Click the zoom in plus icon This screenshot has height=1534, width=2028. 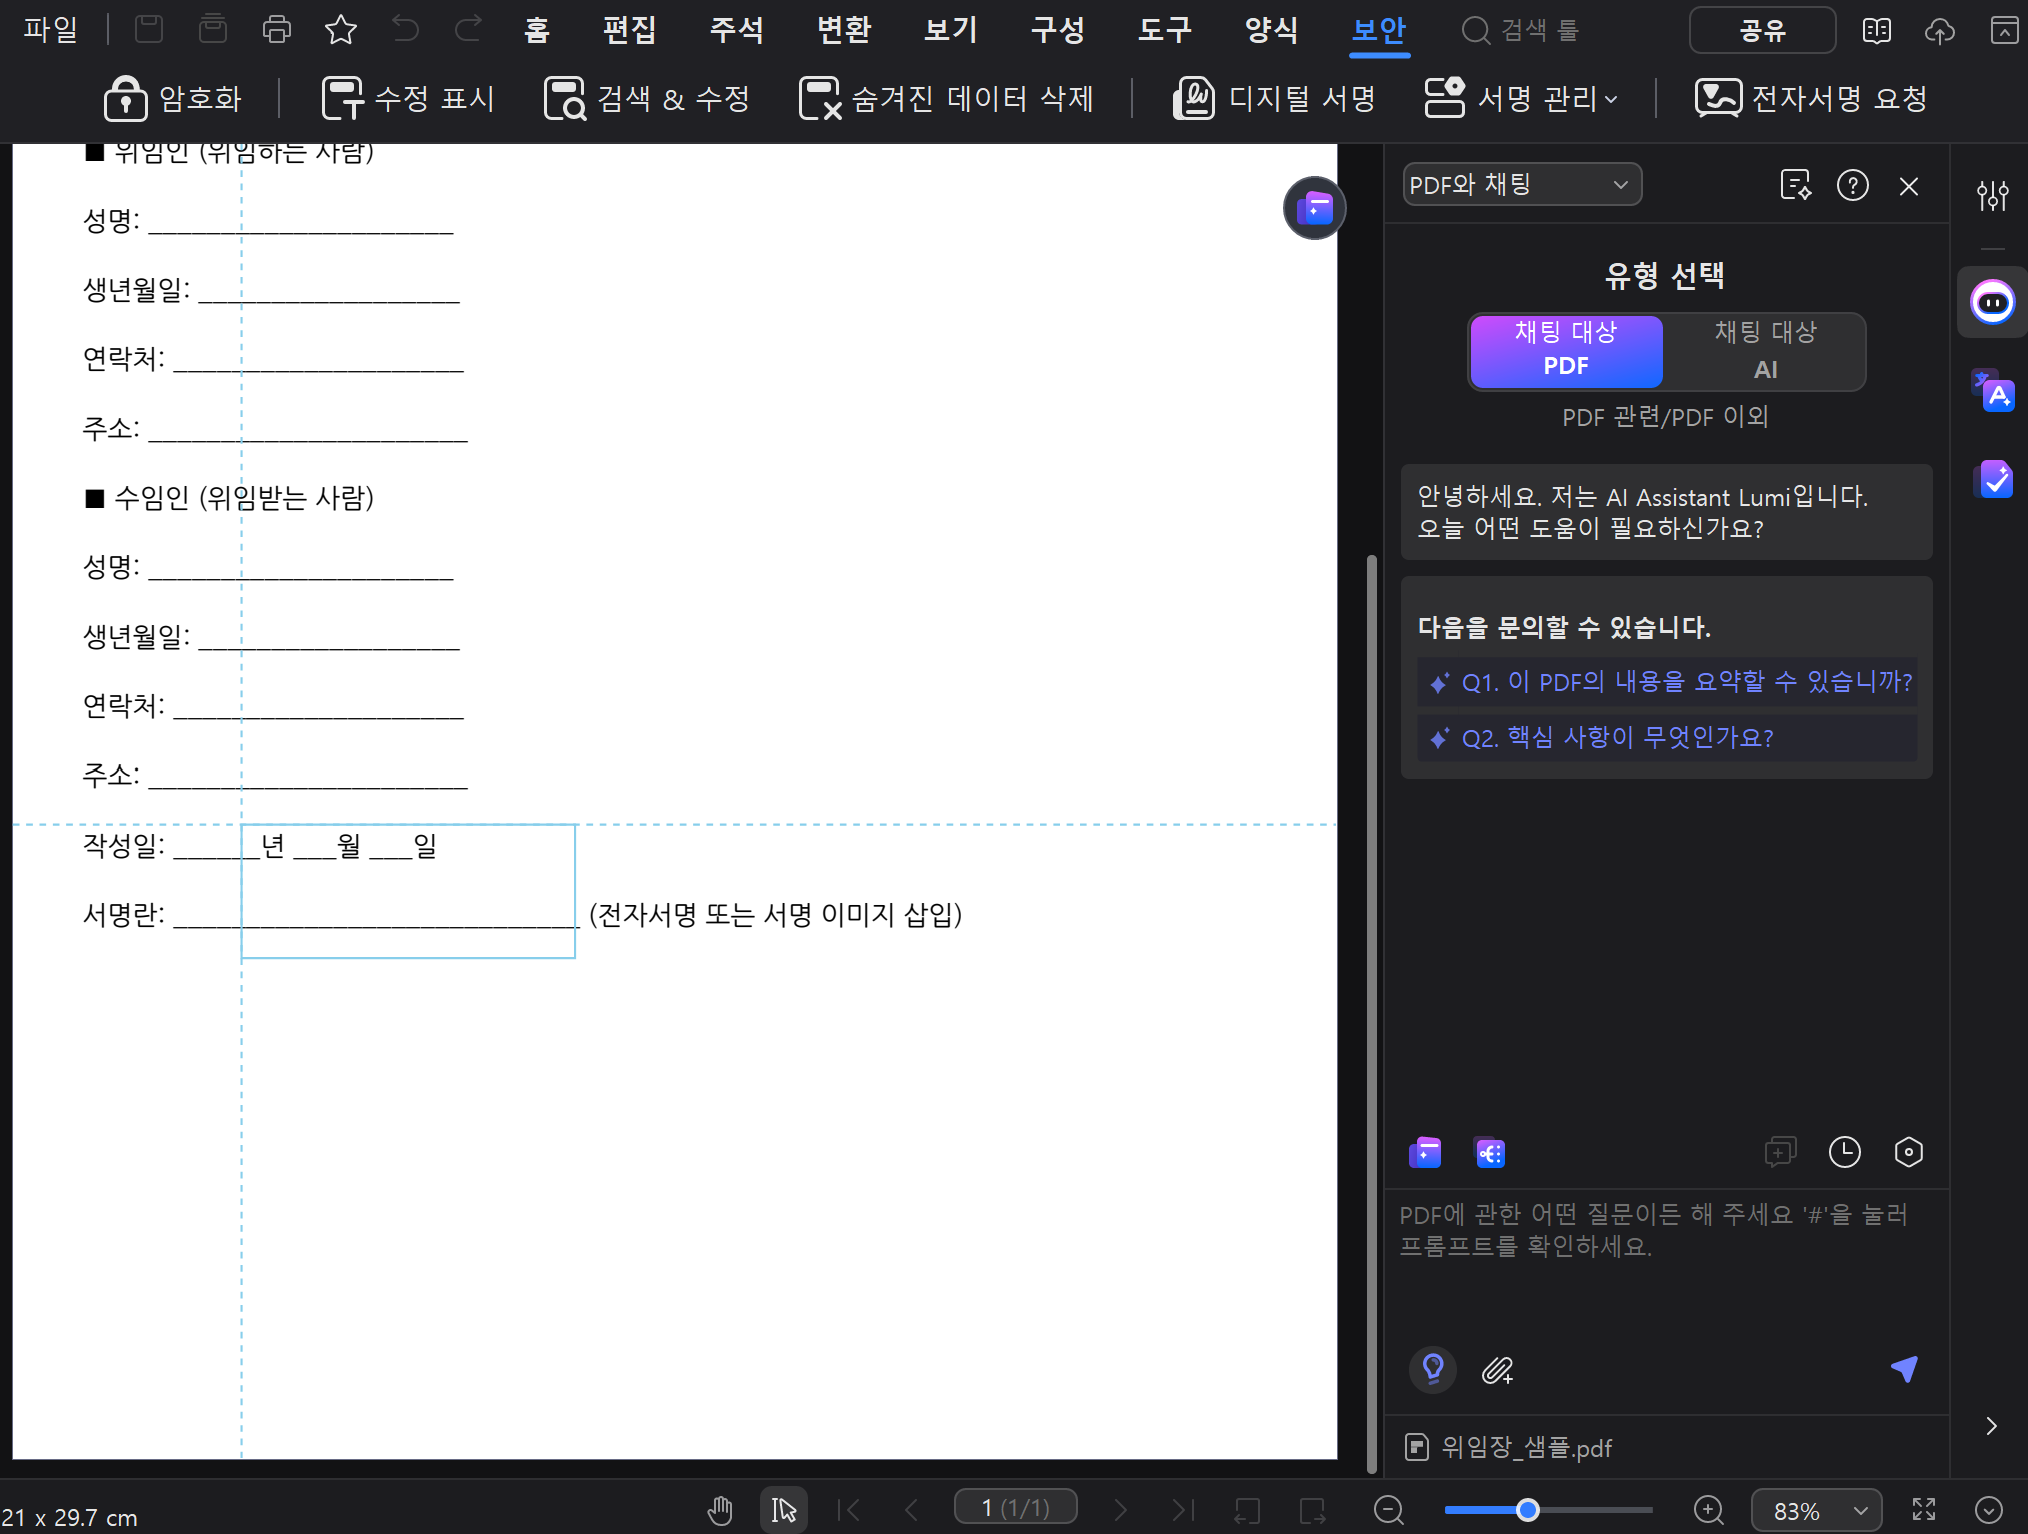[x=1708, y=1509]
